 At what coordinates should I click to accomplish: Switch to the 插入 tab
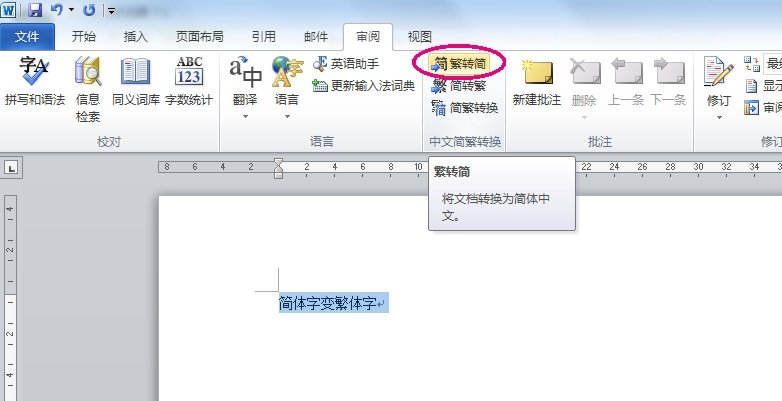[136, 36]
